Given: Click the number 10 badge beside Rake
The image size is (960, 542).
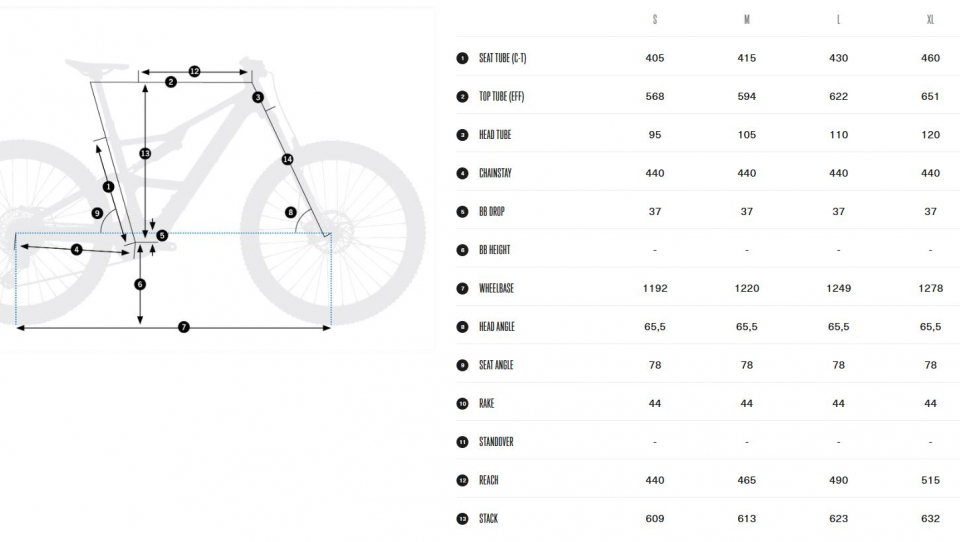Looking at the screenshot, I should click(462, 403).
